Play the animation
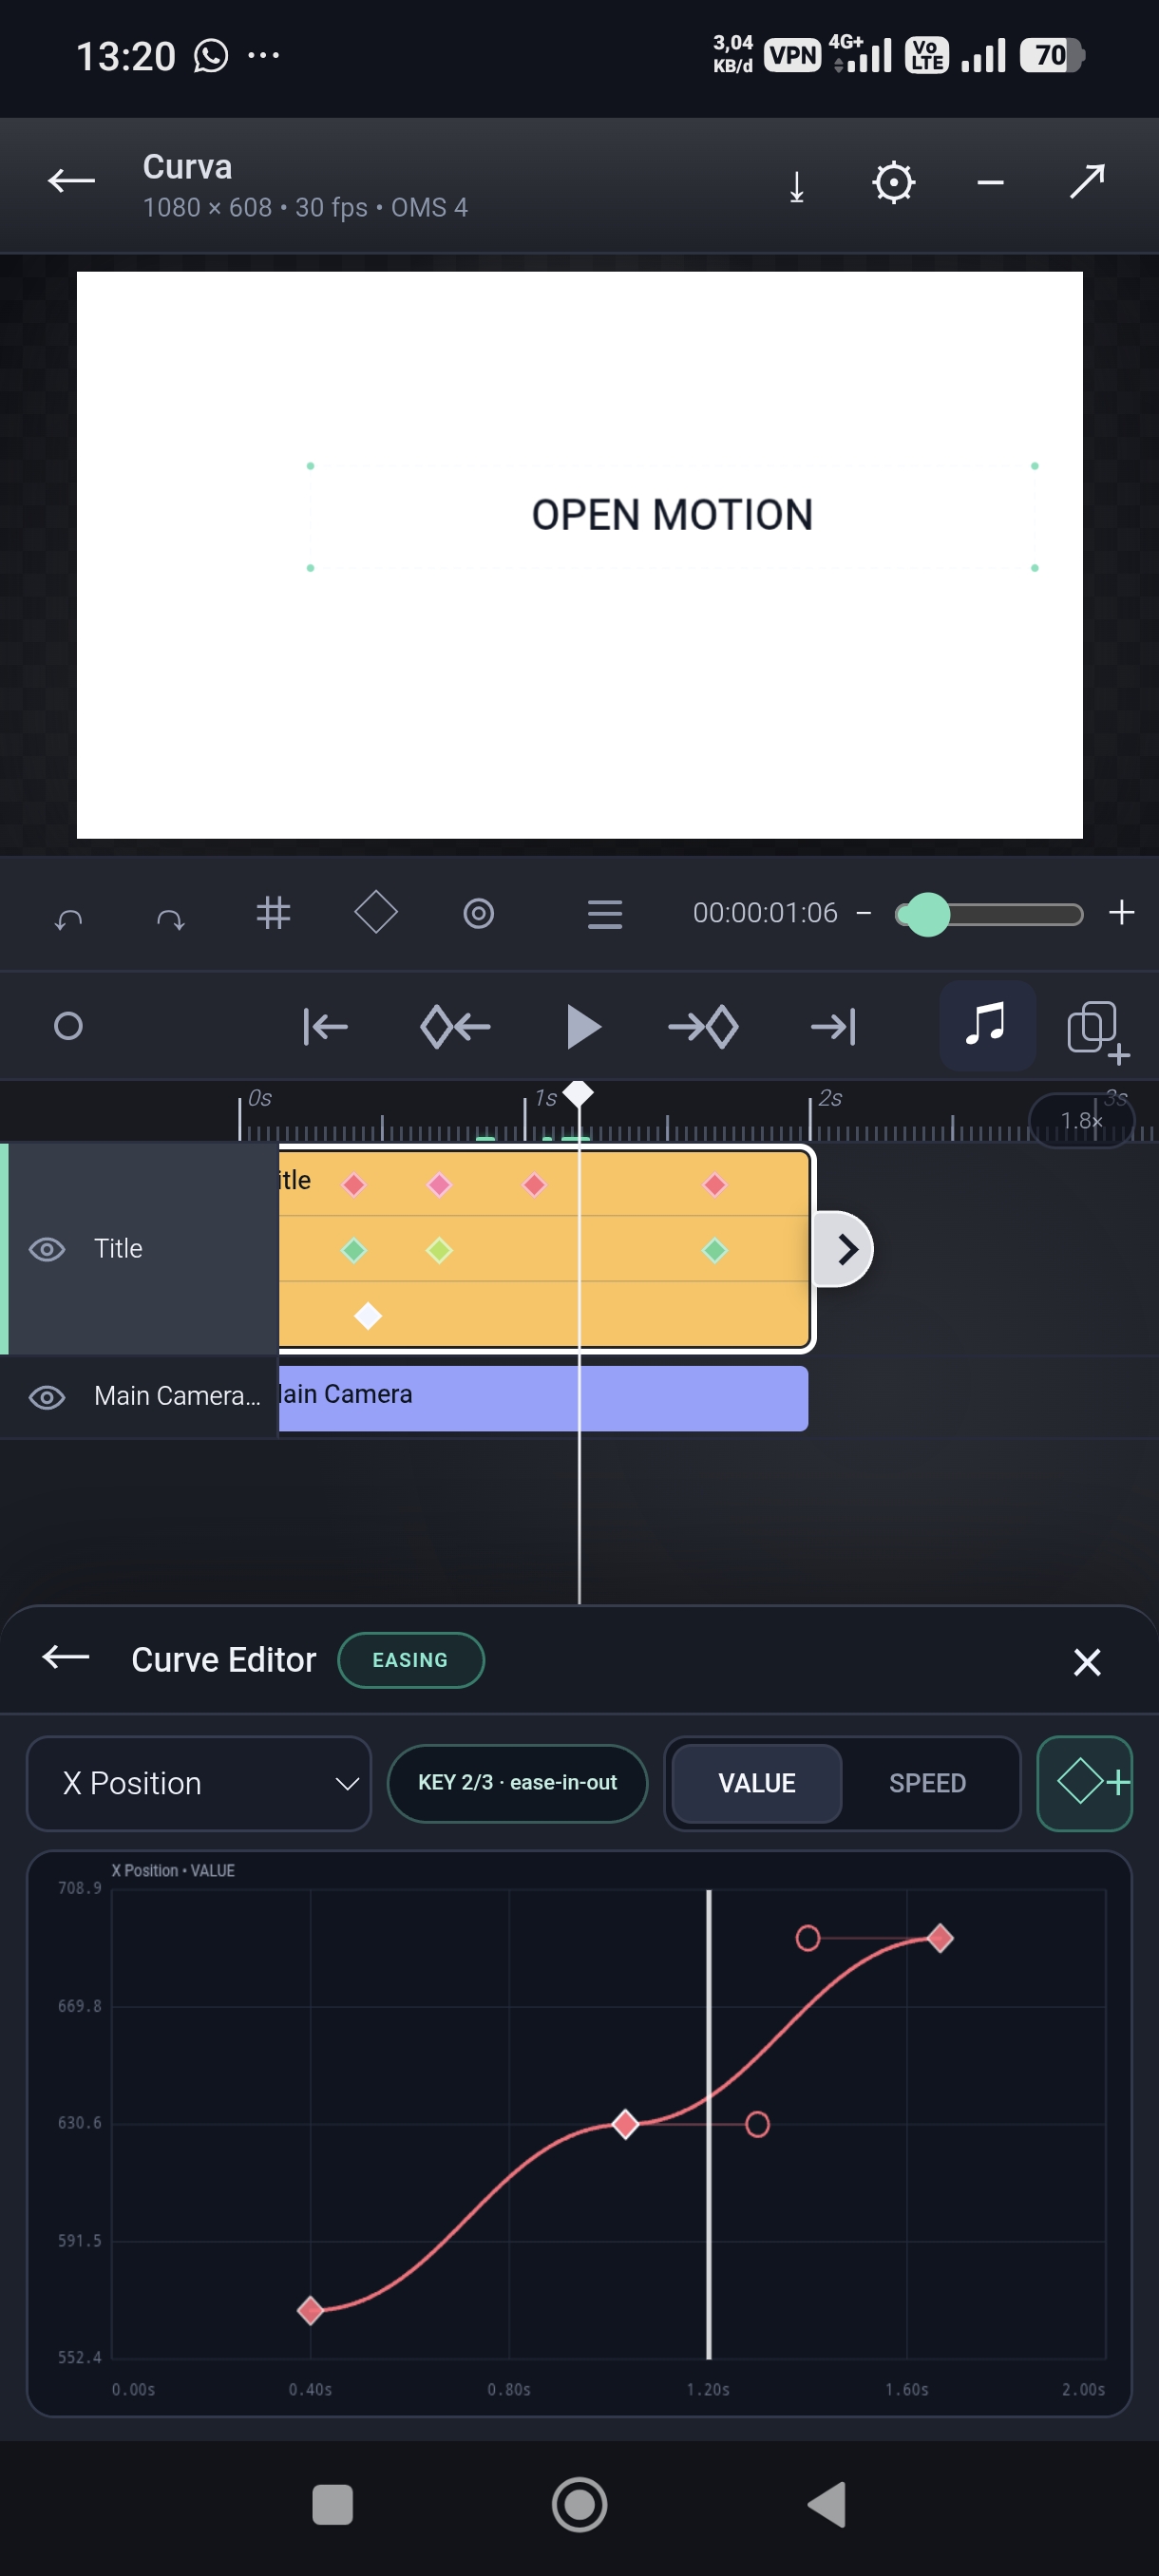This screenshot has width=1159, height=2576. [x=583, y=1026]
